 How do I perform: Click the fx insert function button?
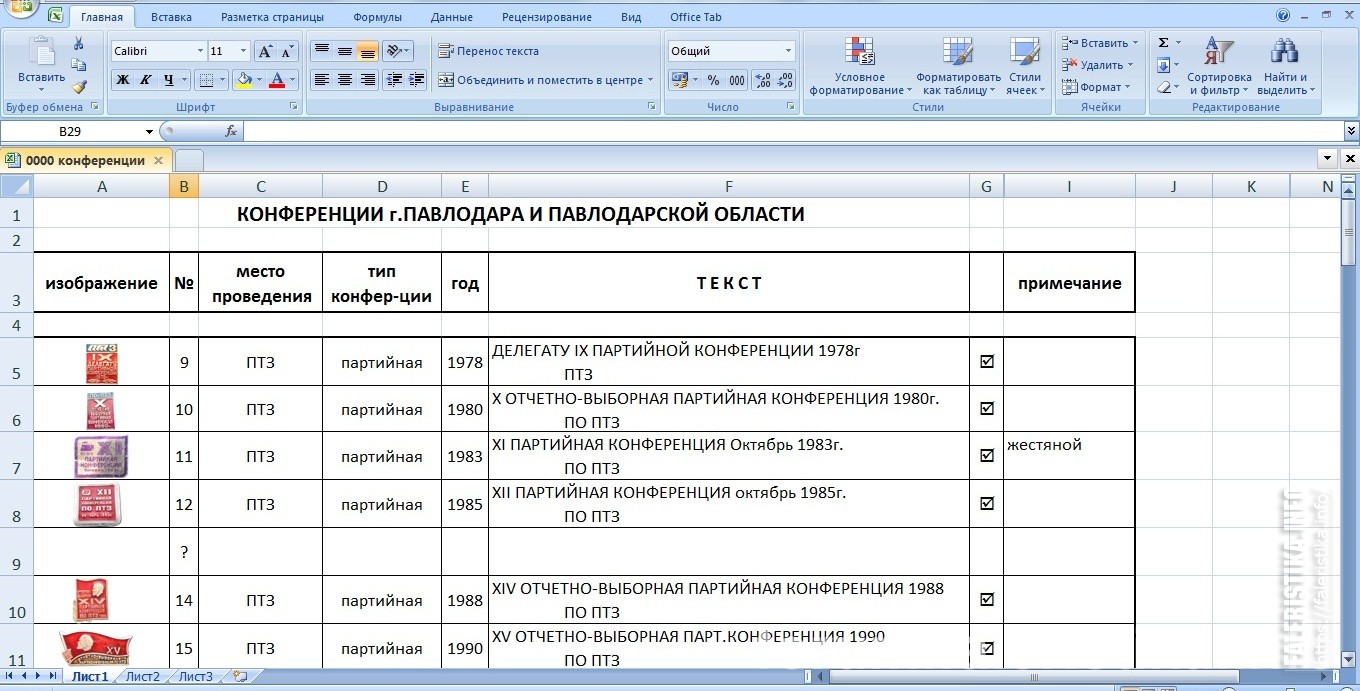pyautogui.click(x=231, y=131)
